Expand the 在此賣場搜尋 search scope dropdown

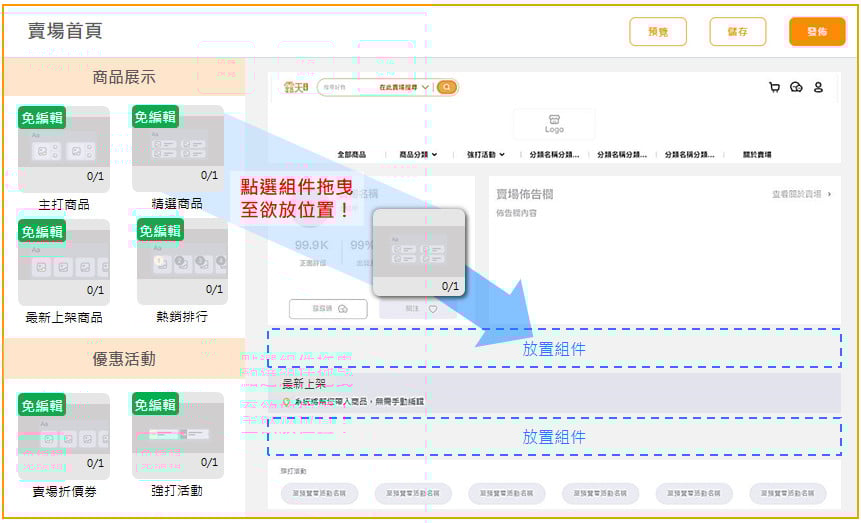pos(404,88)
